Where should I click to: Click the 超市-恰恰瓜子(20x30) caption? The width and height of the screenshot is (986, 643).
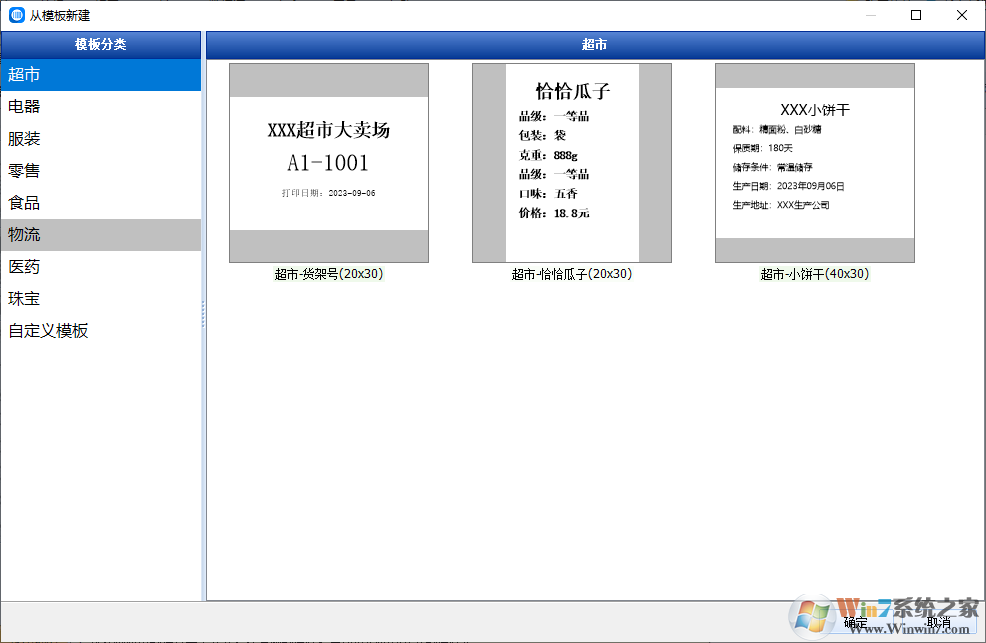click(572, 274)
